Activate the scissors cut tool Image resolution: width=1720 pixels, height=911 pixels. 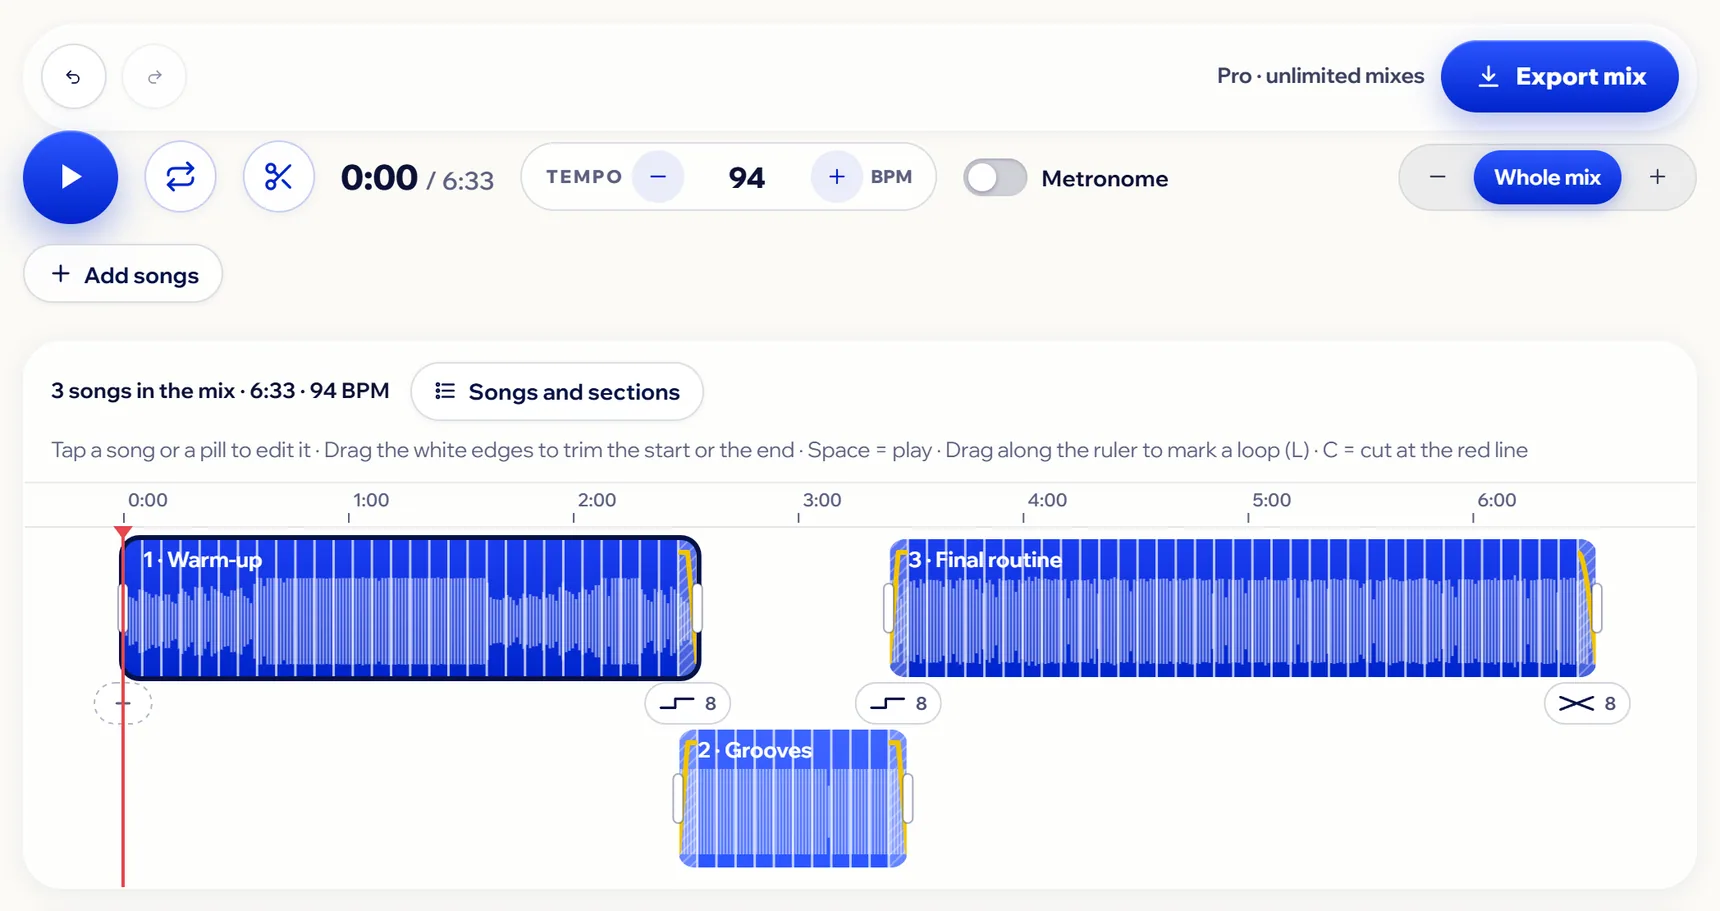(278, 177)
